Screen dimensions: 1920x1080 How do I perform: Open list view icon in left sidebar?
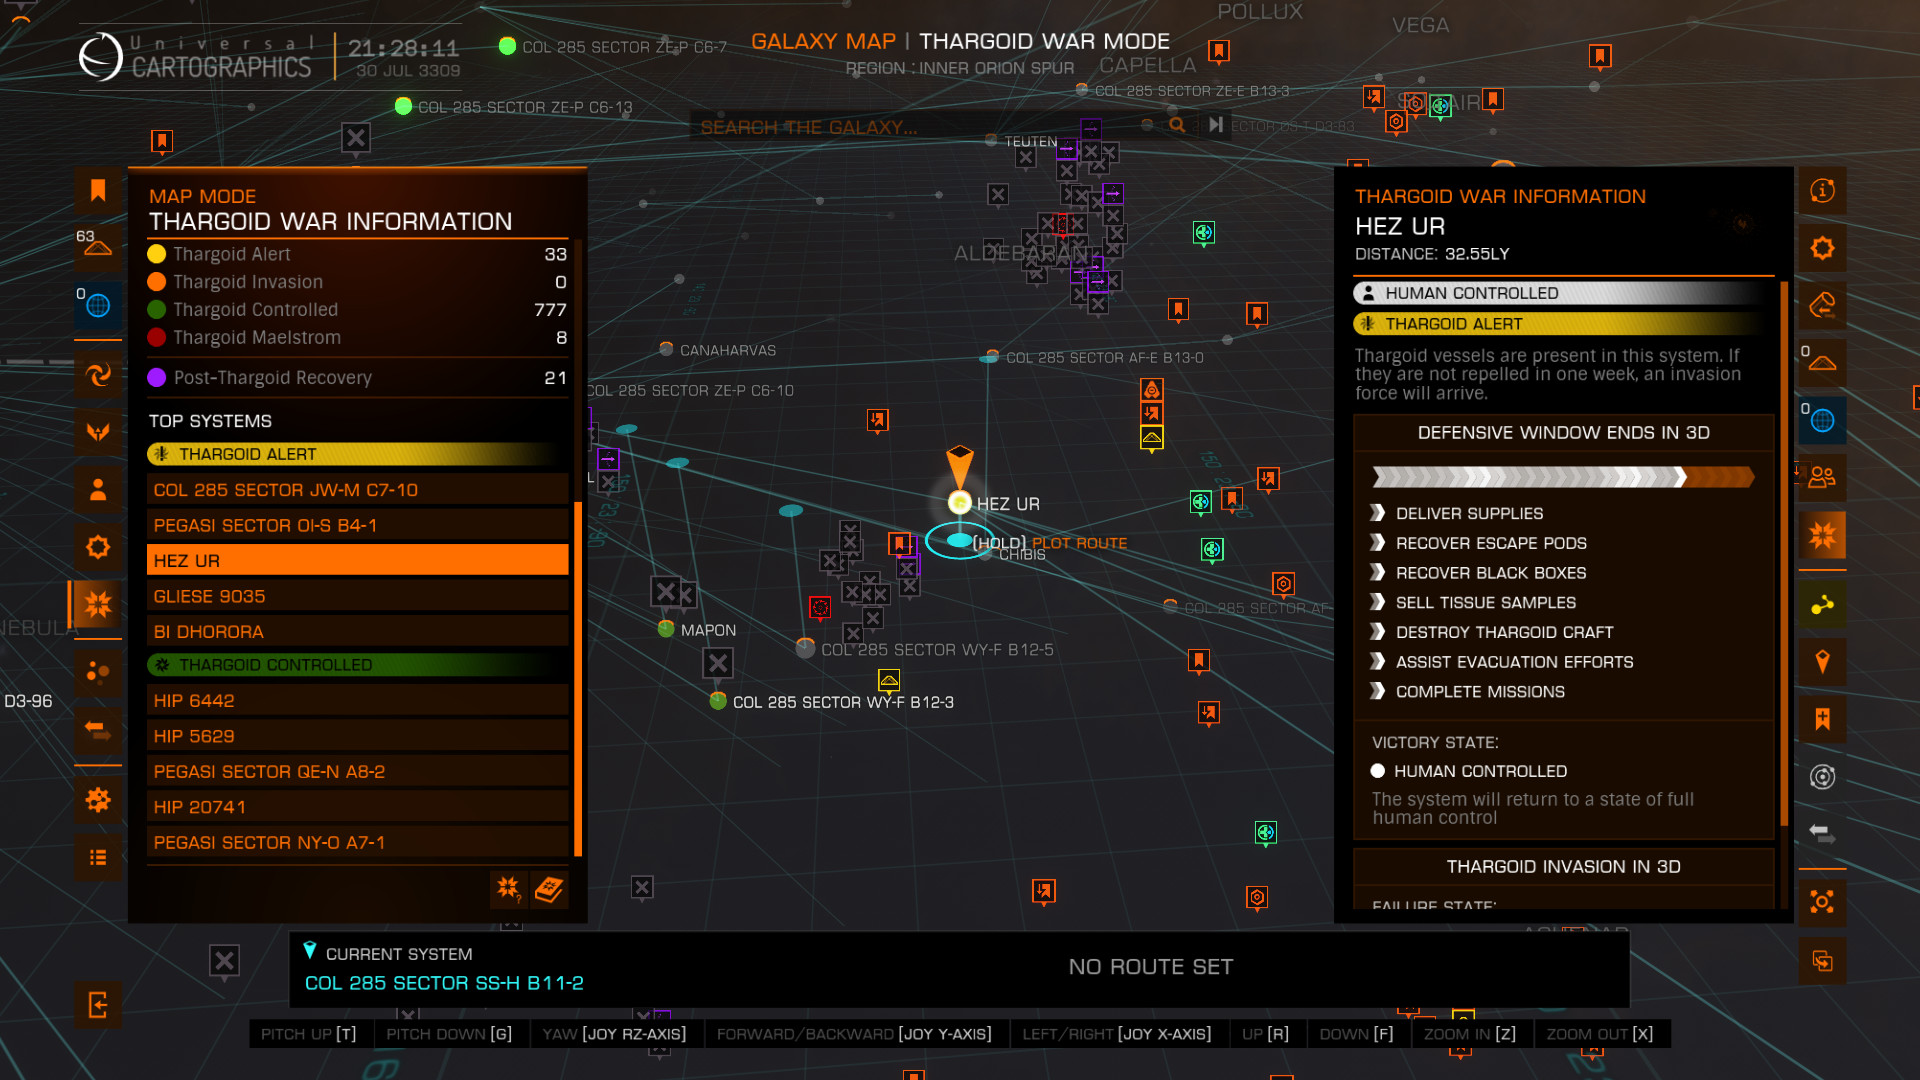coord(98,857)
